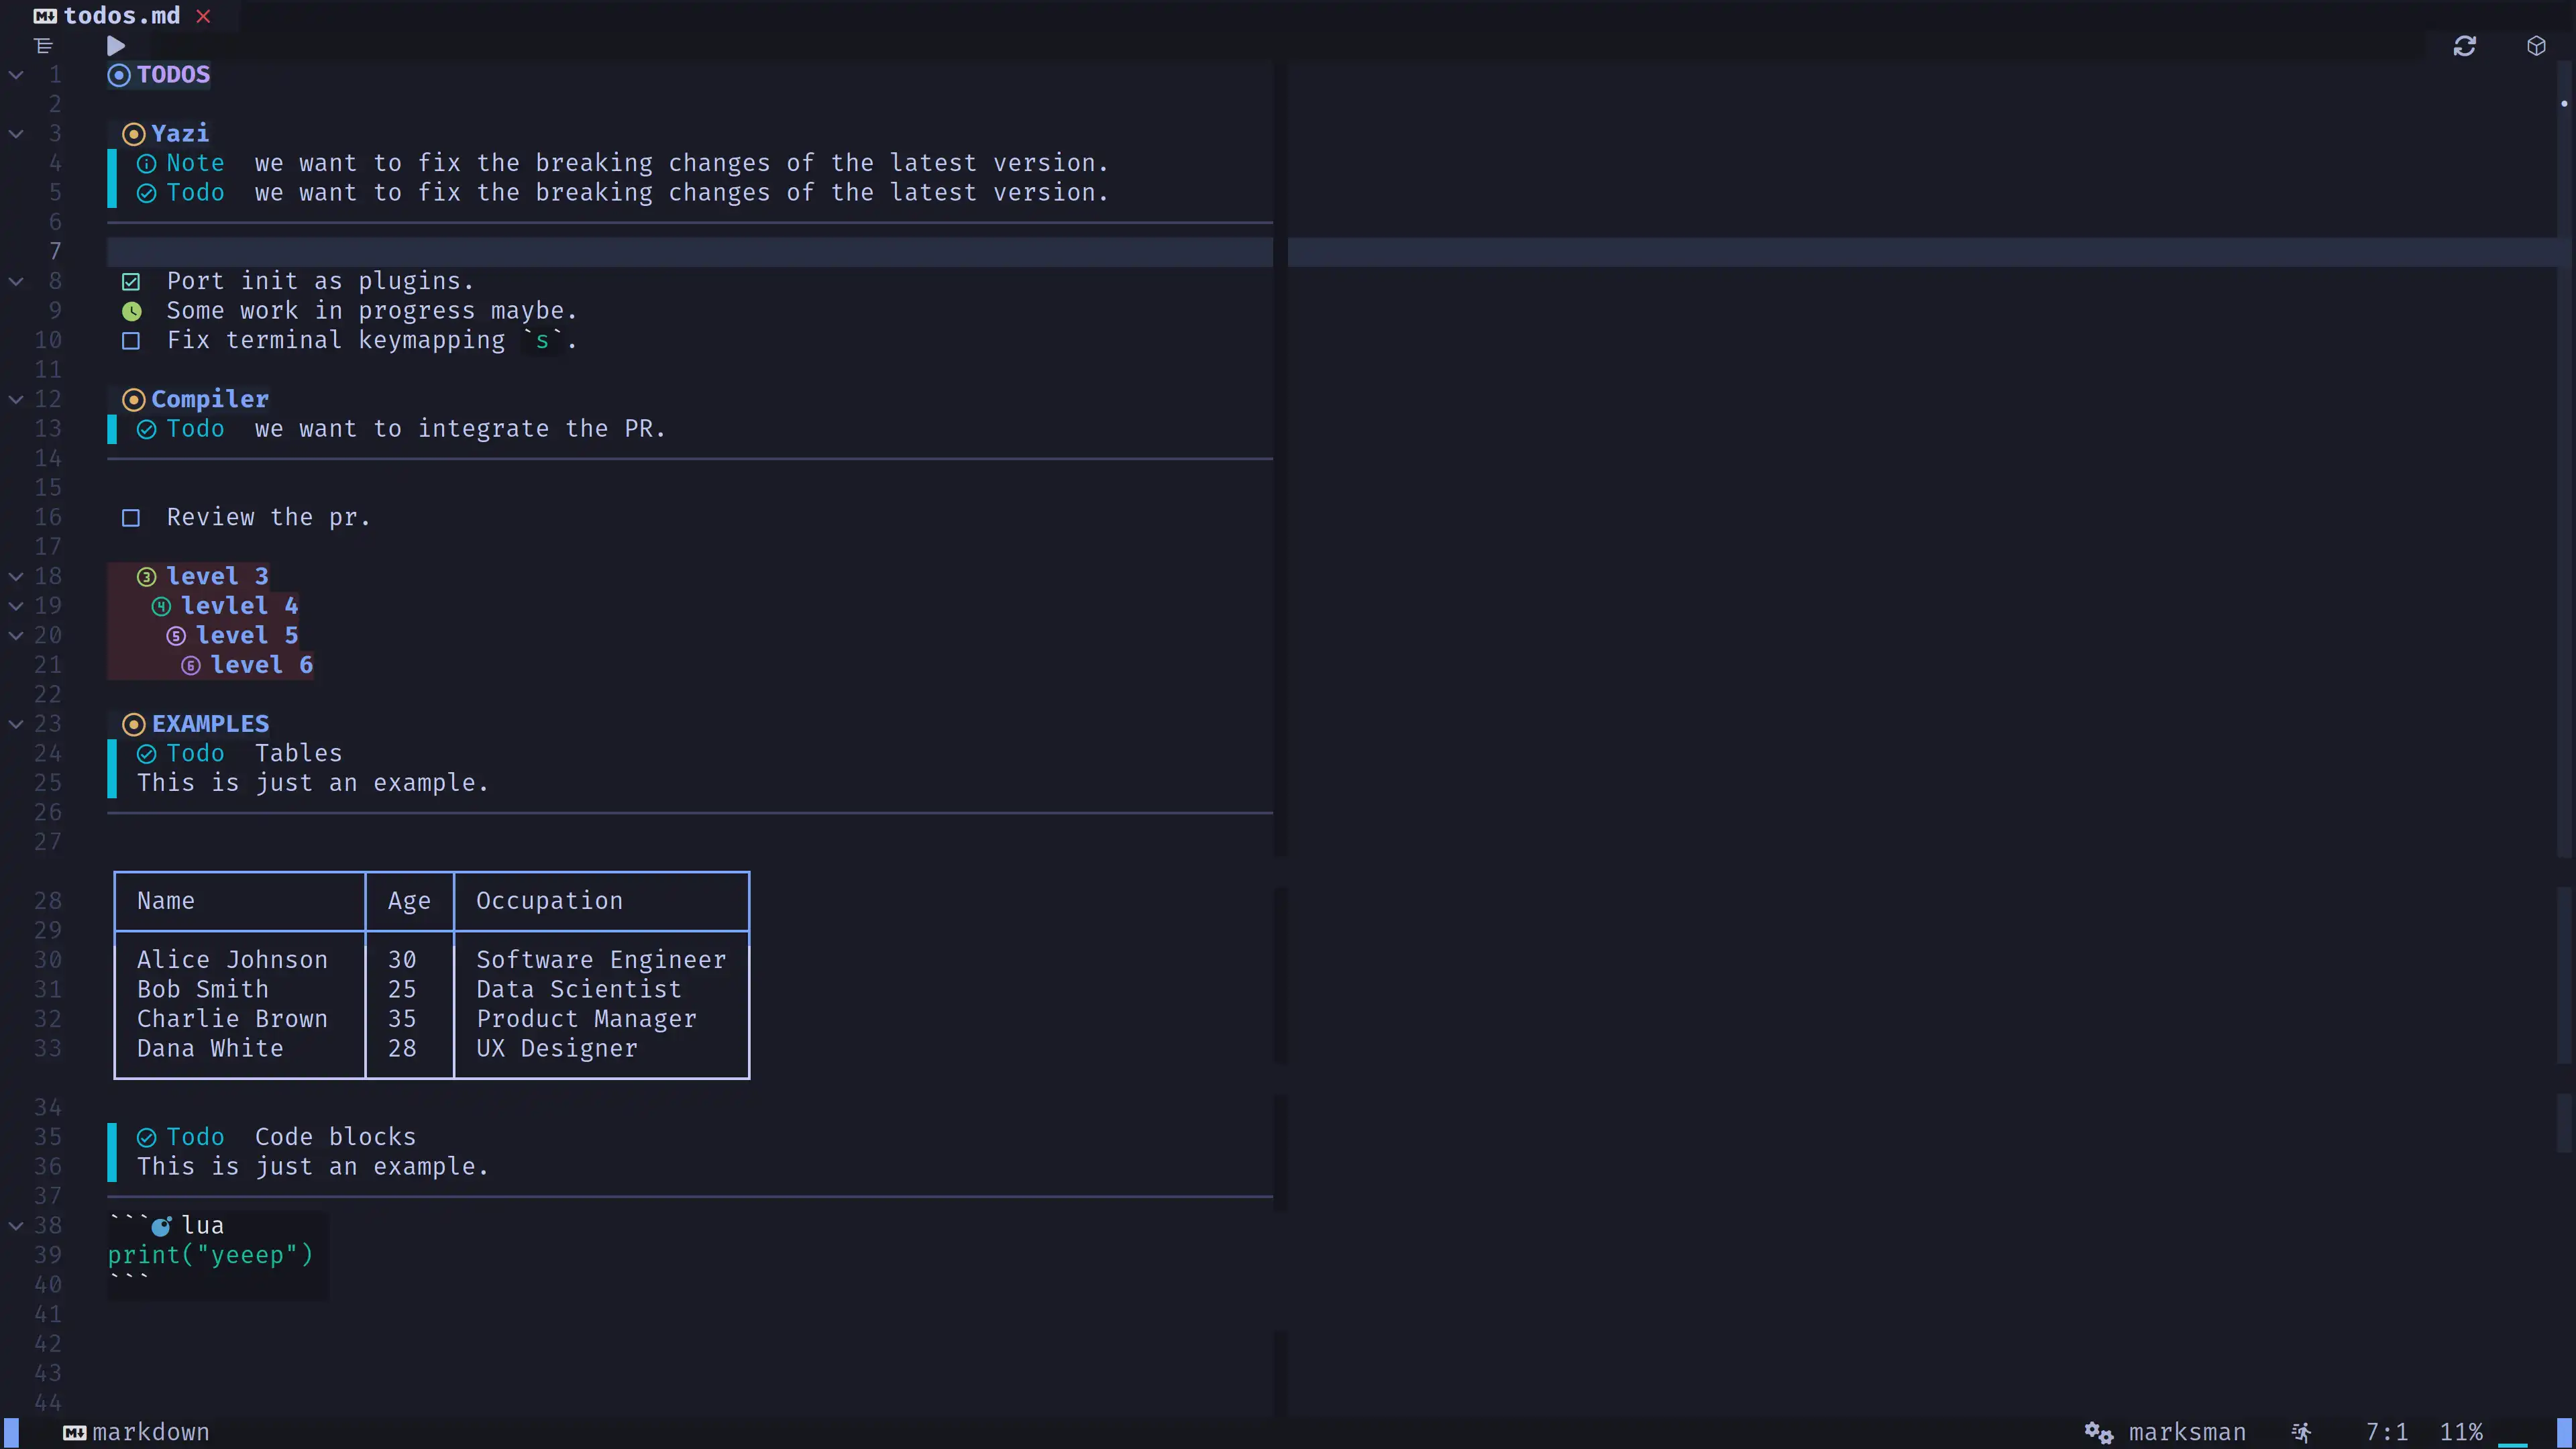Click the lua language icon in code fence
Viewport: 2576px width, 1449px height.
coord(161,1226)
